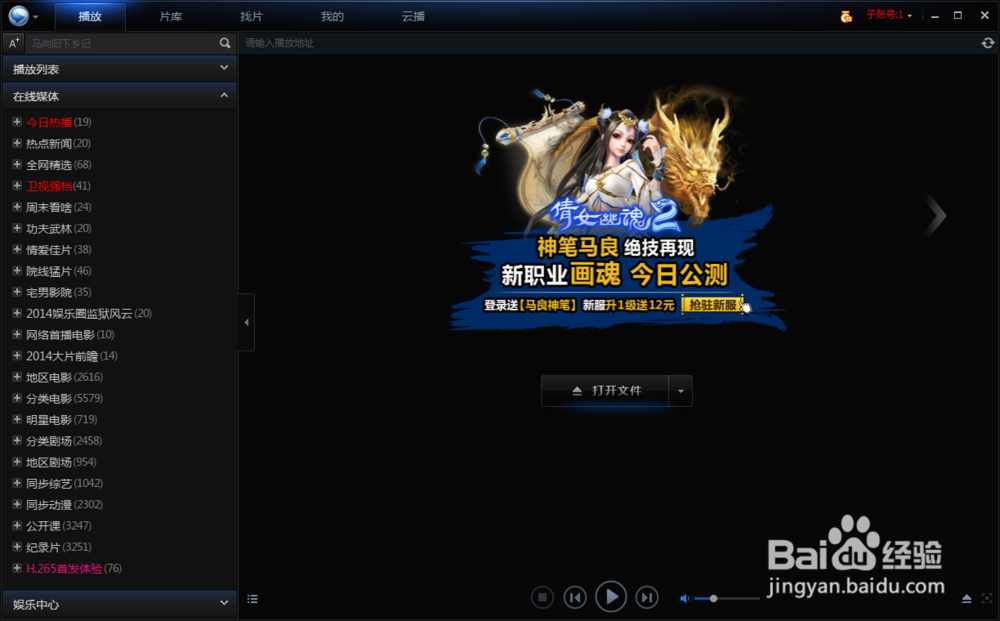The height and width of the screenshot is (621, 1000).
Task: Switch to the 播放 tab
Action: click(90, 17)
